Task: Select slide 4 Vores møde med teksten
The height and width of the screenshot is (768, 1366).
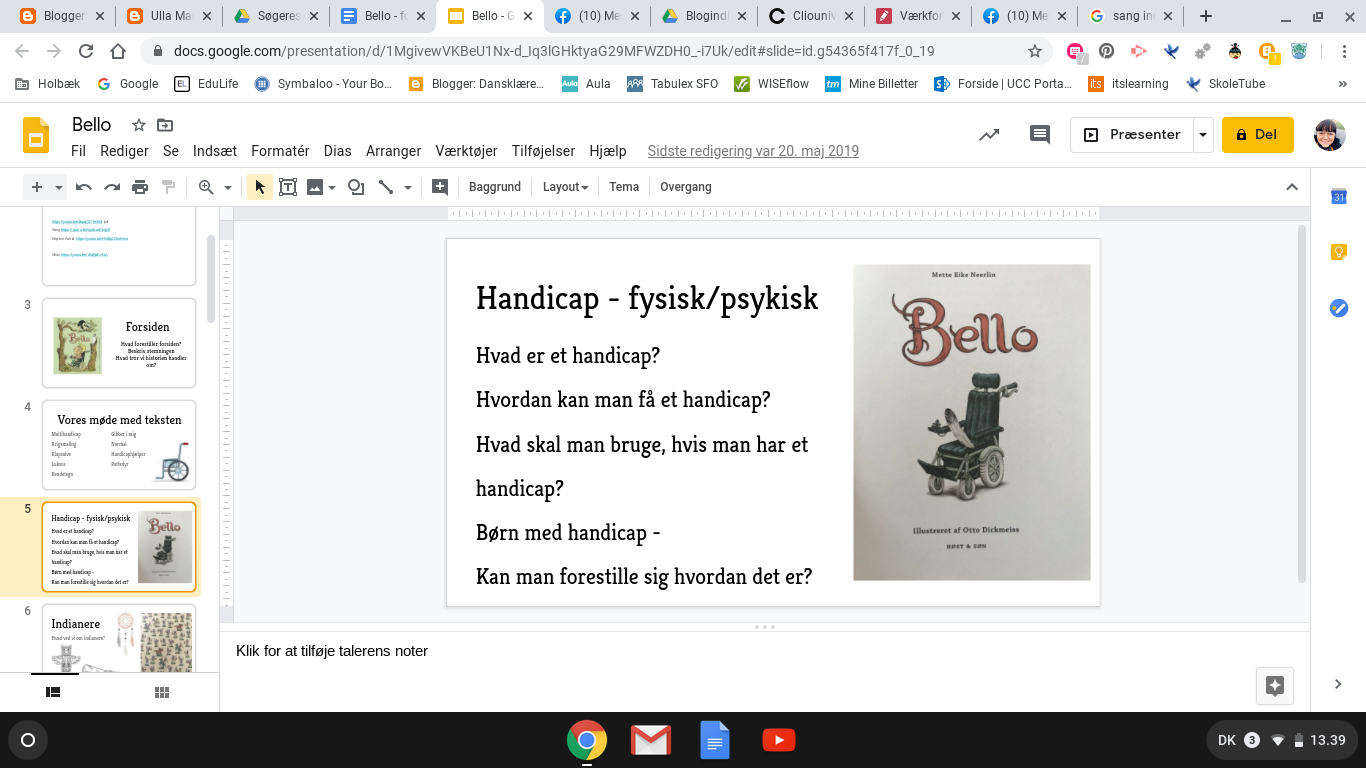Action: tap(119, 445)
